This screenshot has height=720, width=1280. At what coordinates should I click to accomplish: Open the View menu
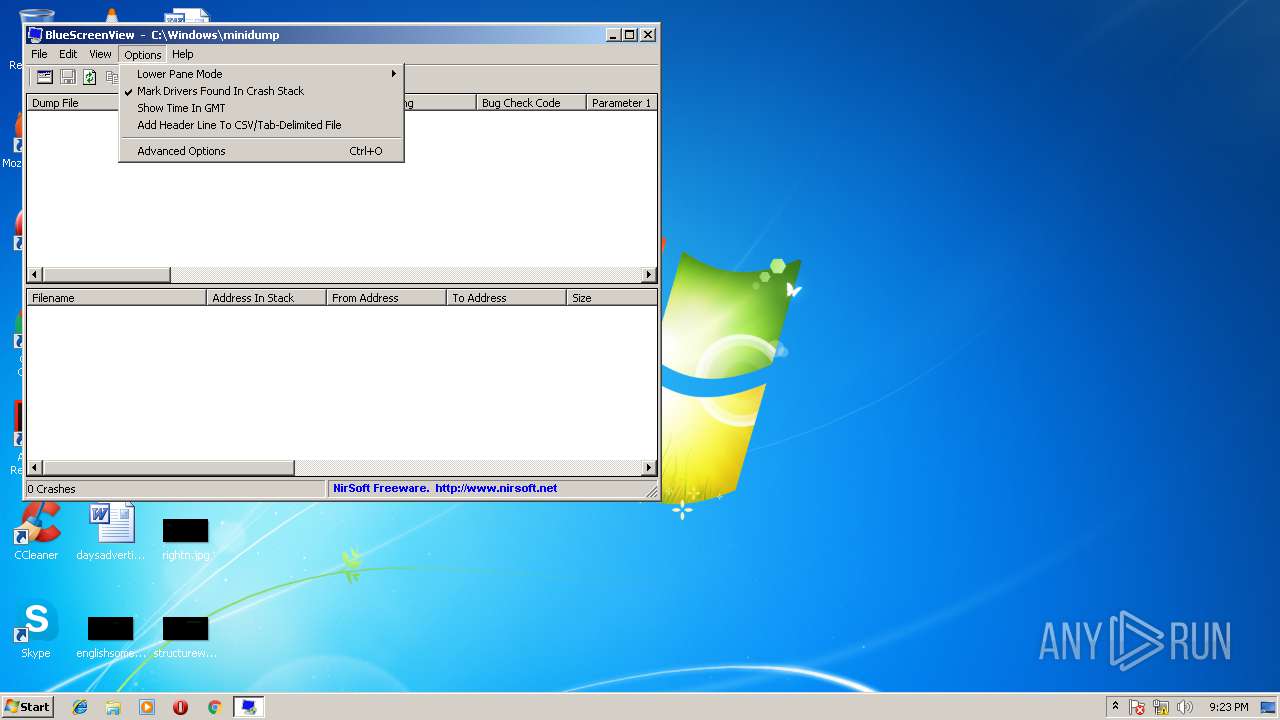(100, 54)
